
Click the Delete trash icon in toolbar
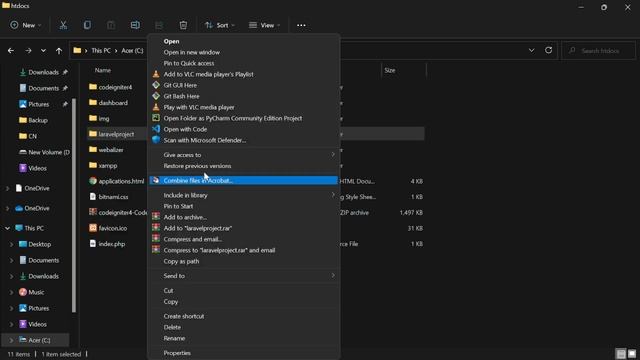coord(183,25)
